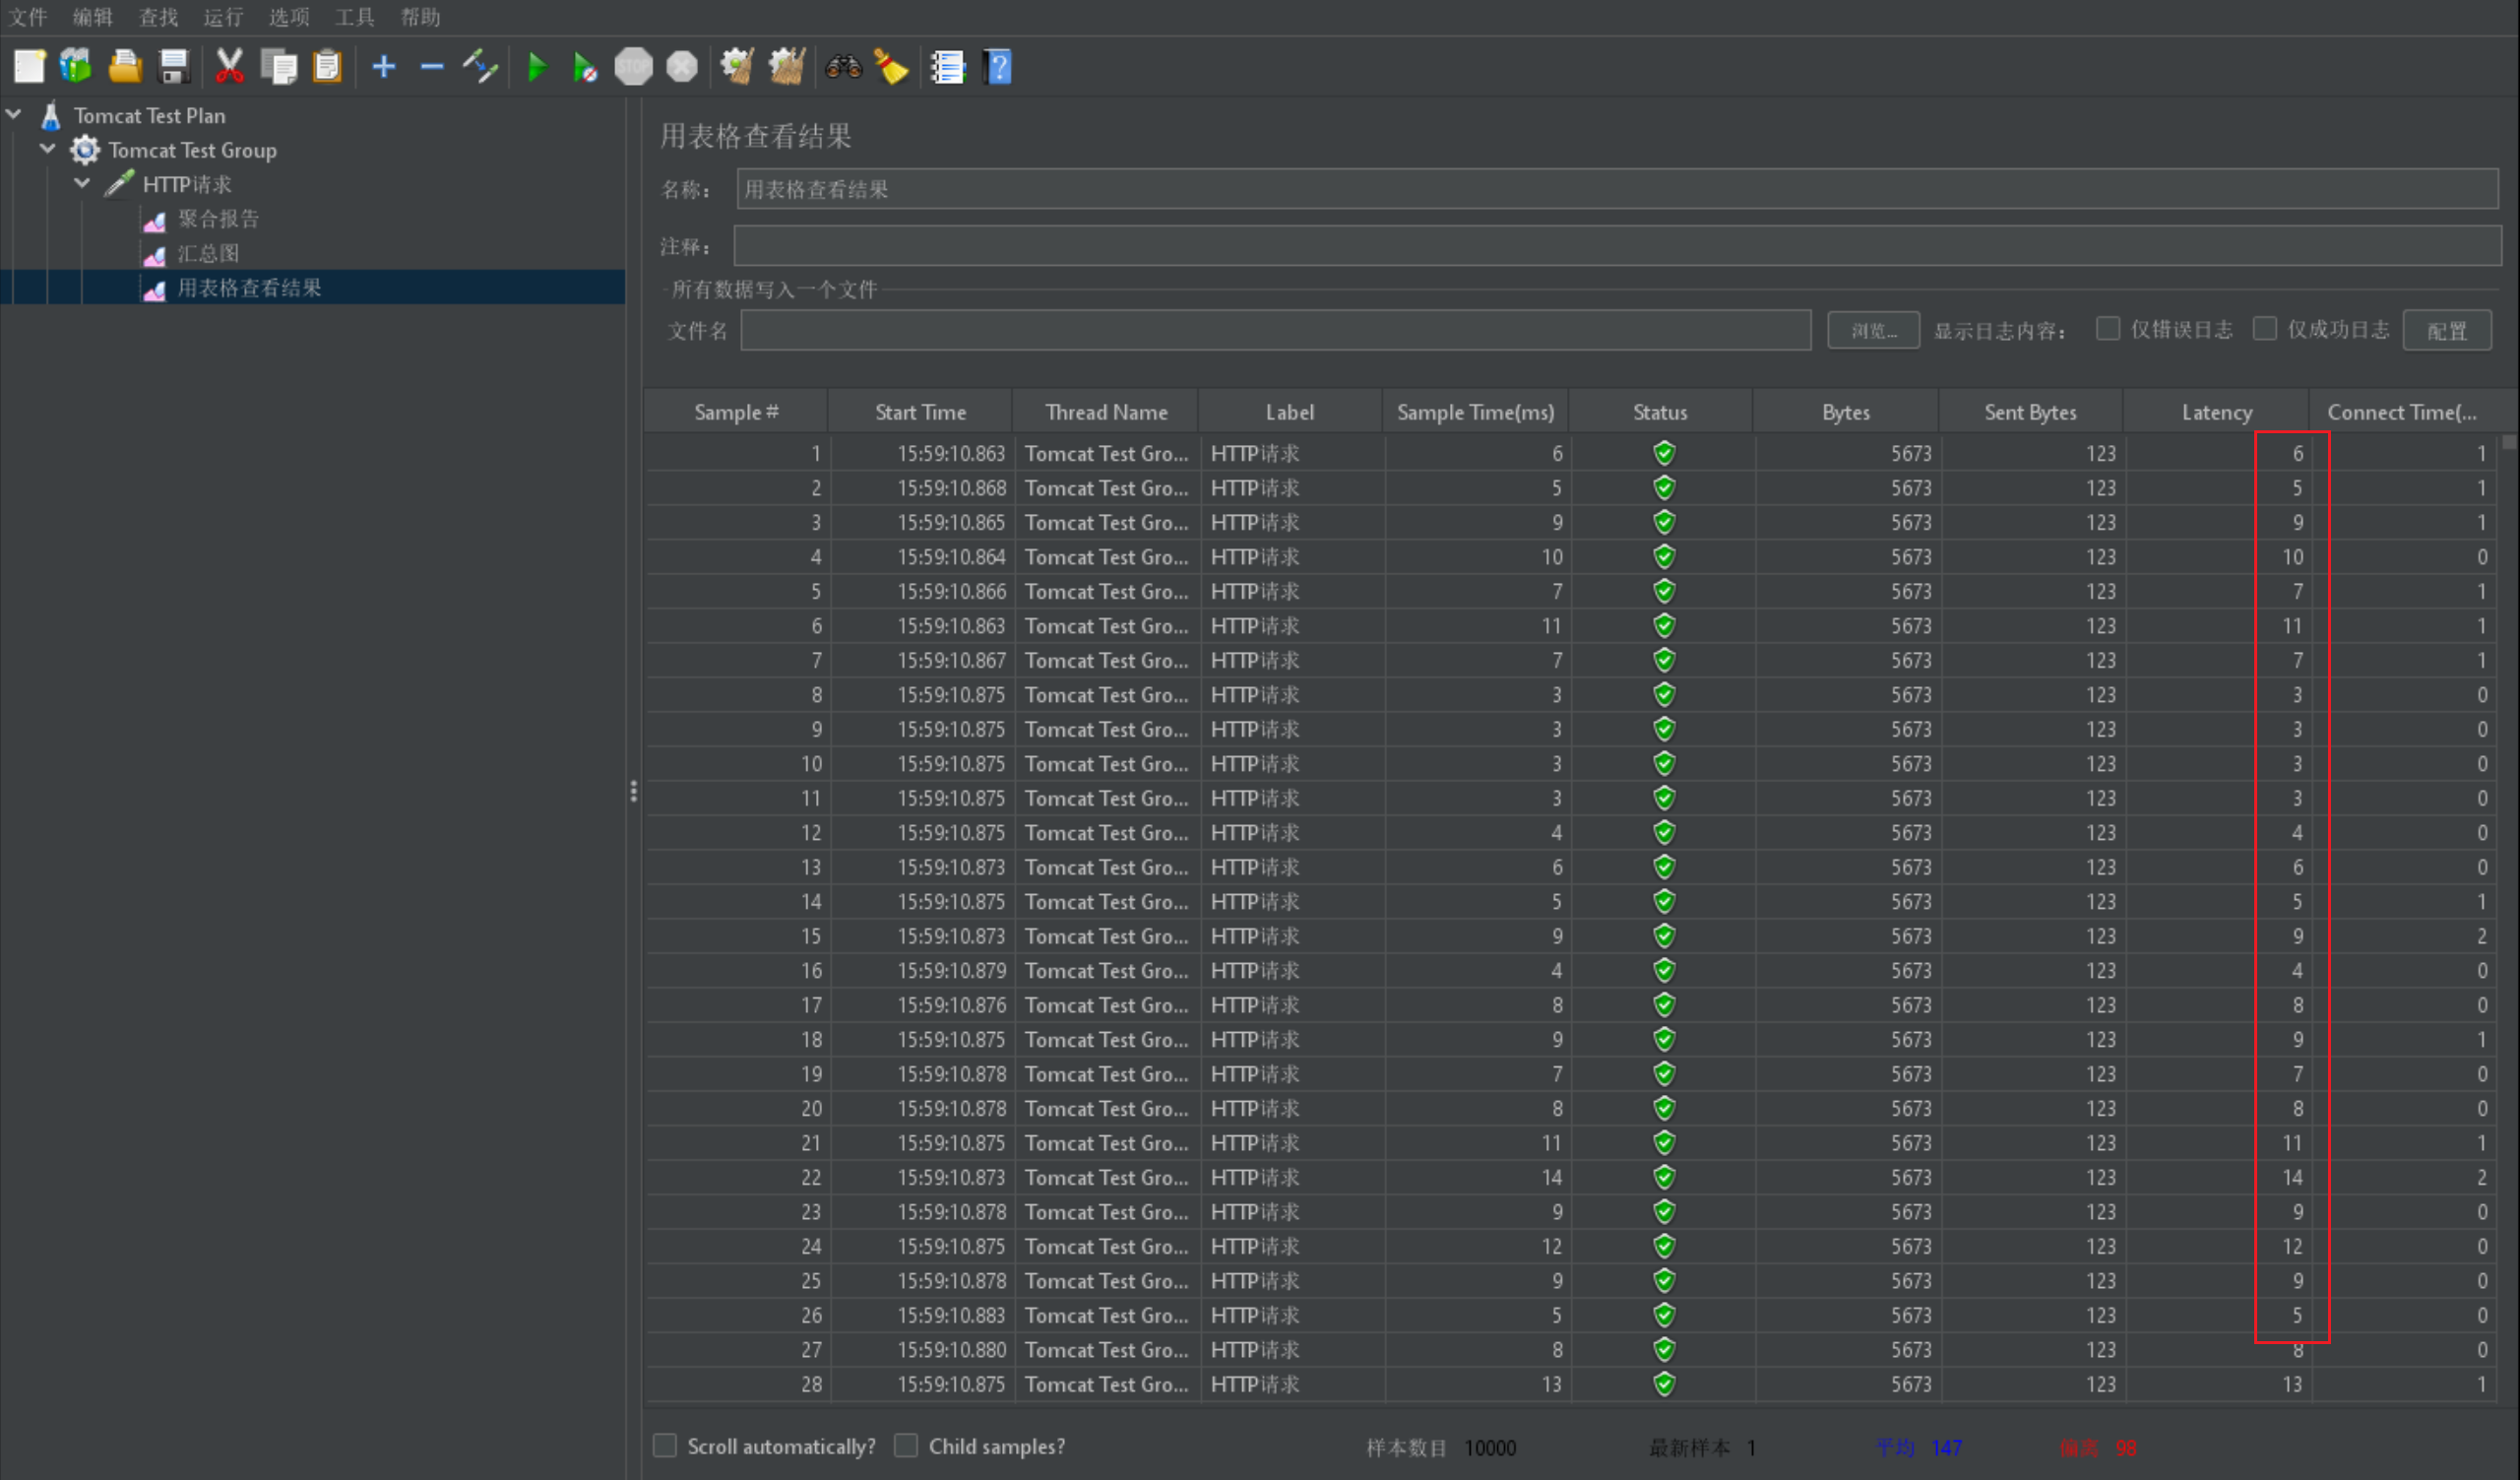The height and width of the screenshot is (1480, 2520).
Task: Collapse all nodes with minus icon
Action: (x=432, y=67)
